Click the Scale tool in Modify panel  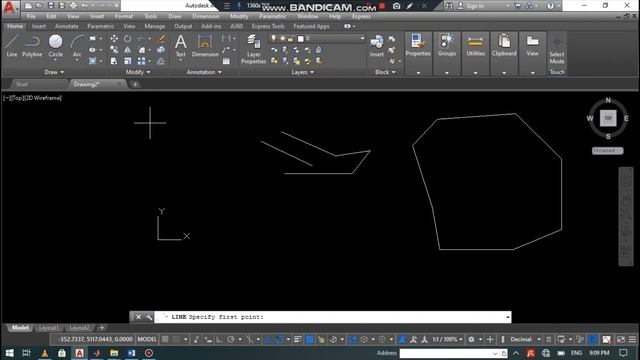[x=128, y=61]
